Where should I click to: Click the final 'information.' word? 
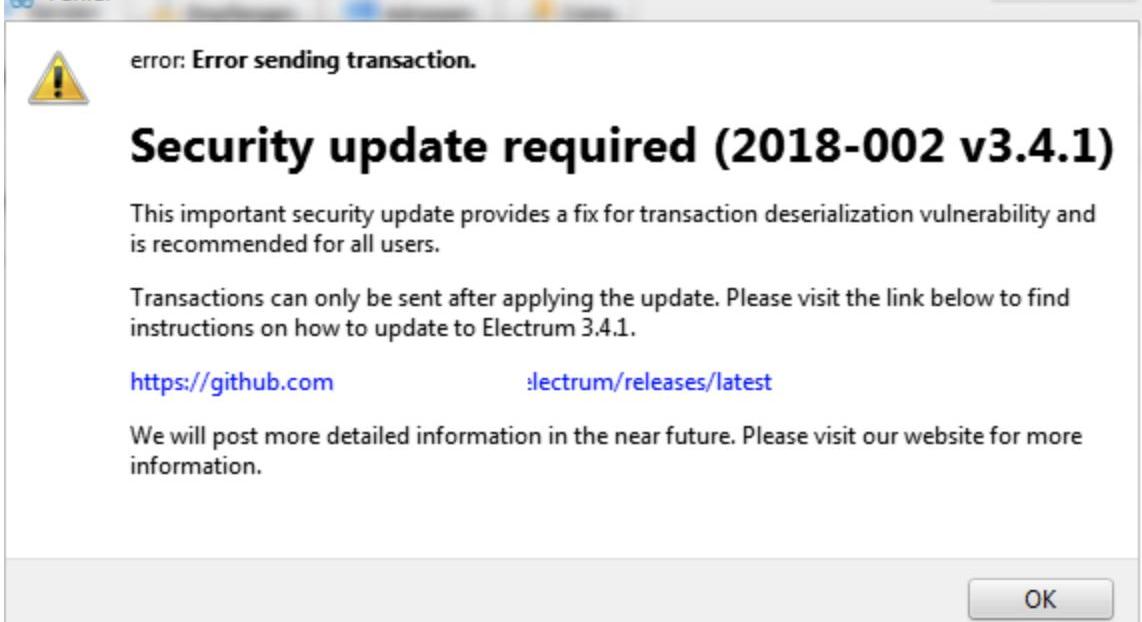click(x=196, y=466)
